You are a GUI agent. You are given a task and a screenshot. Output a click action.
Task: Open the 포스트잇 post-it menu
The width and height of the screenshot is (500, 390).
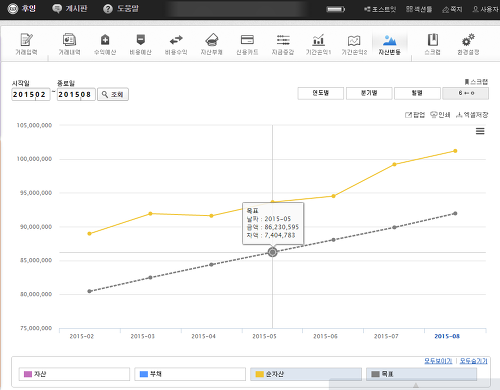(x=380, y=9)
